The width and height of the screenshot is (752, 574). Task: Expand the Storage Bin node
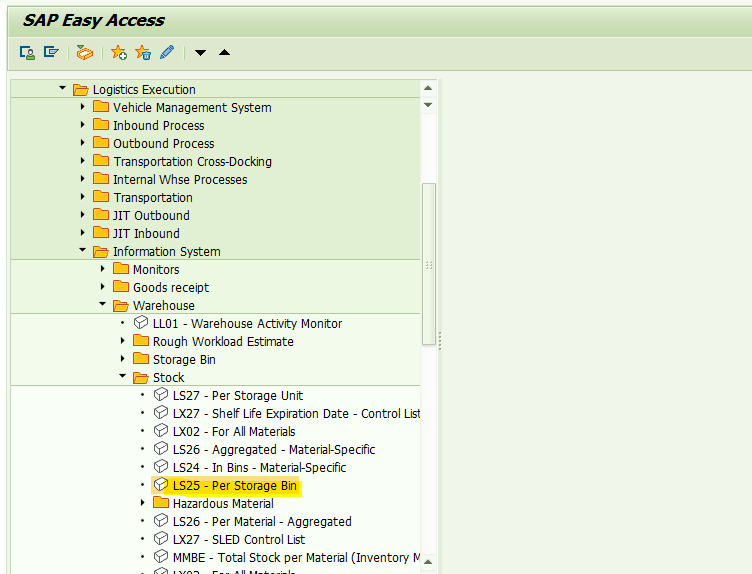pyautogui.click(x=123, y=359)
